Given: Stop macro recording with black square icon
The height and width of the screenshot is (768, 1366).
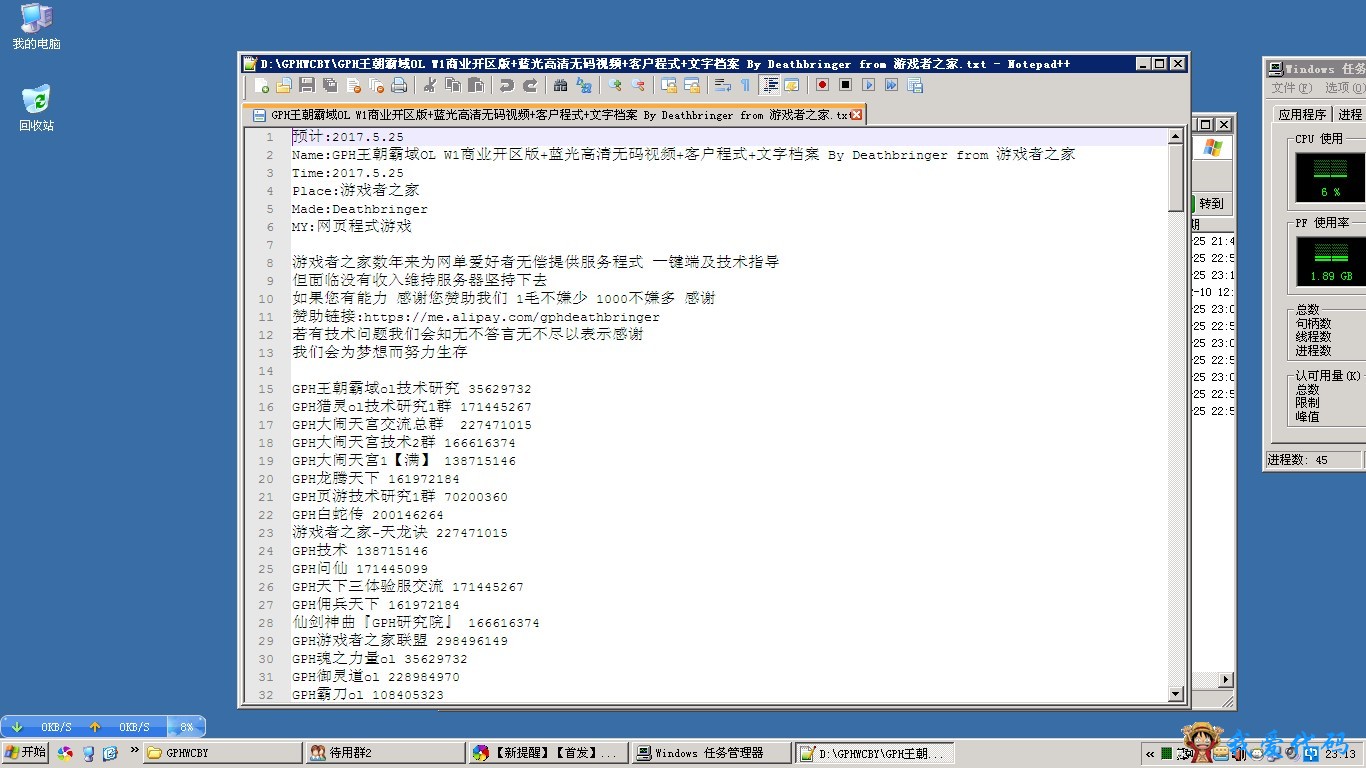Looking at the screenshot, I should coord(845,86).
